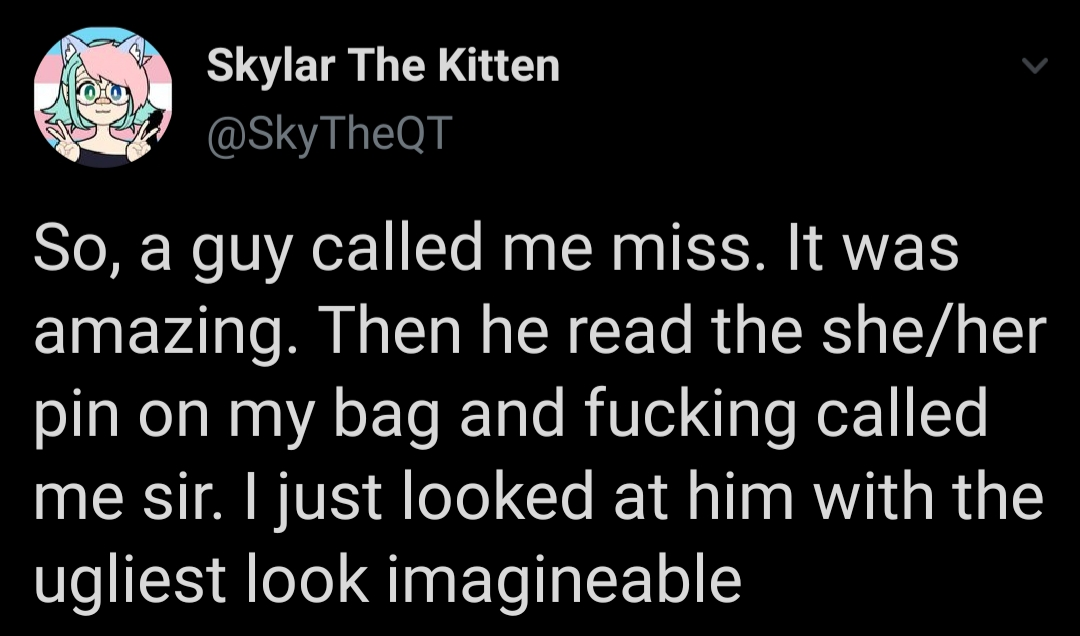Click the word "Kitten" in the display name

[x=499, y=66]
